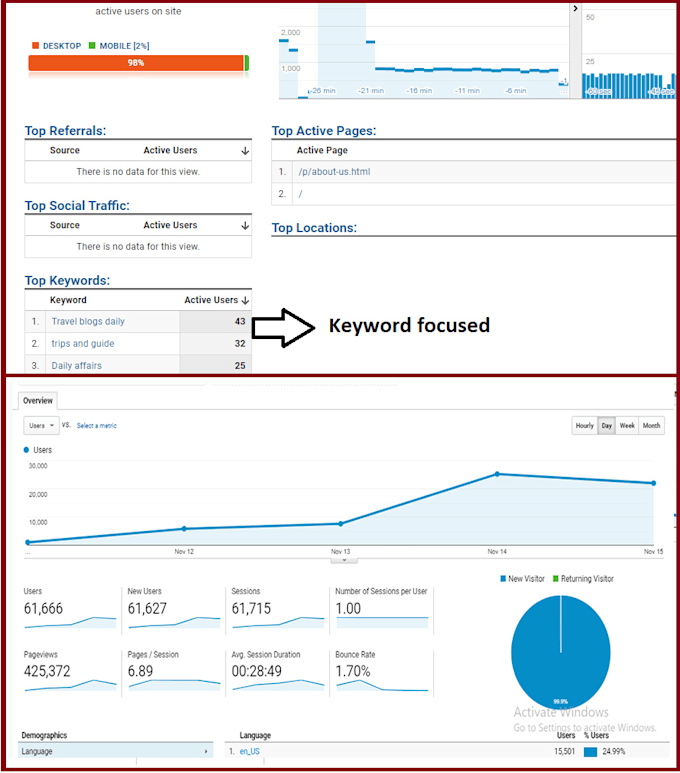Click the 43 active users value
Screen dimensions: 680x773
point(240,321)
